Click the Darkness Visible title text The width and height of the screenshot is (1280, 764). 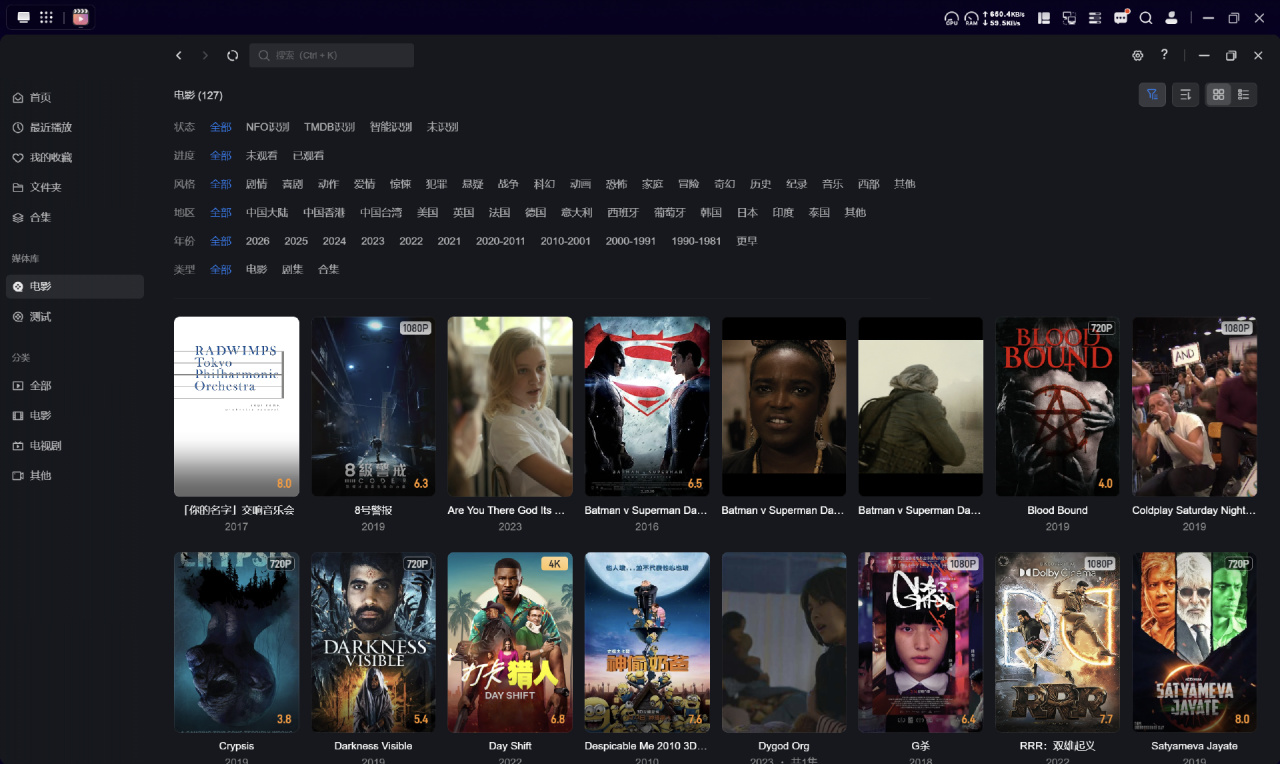tap(373, 746)
